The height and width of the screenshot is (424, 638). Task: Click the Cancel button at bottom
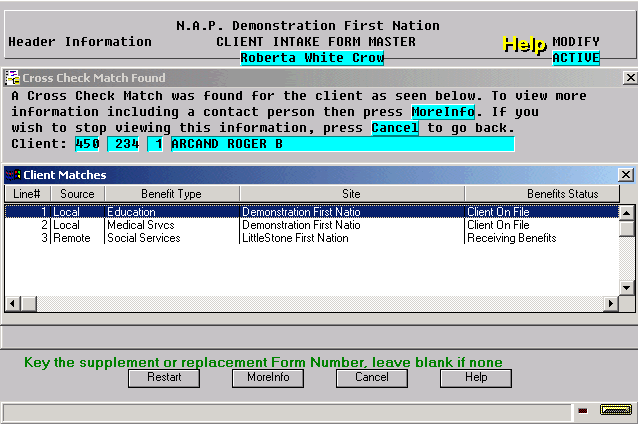point(372,378)
